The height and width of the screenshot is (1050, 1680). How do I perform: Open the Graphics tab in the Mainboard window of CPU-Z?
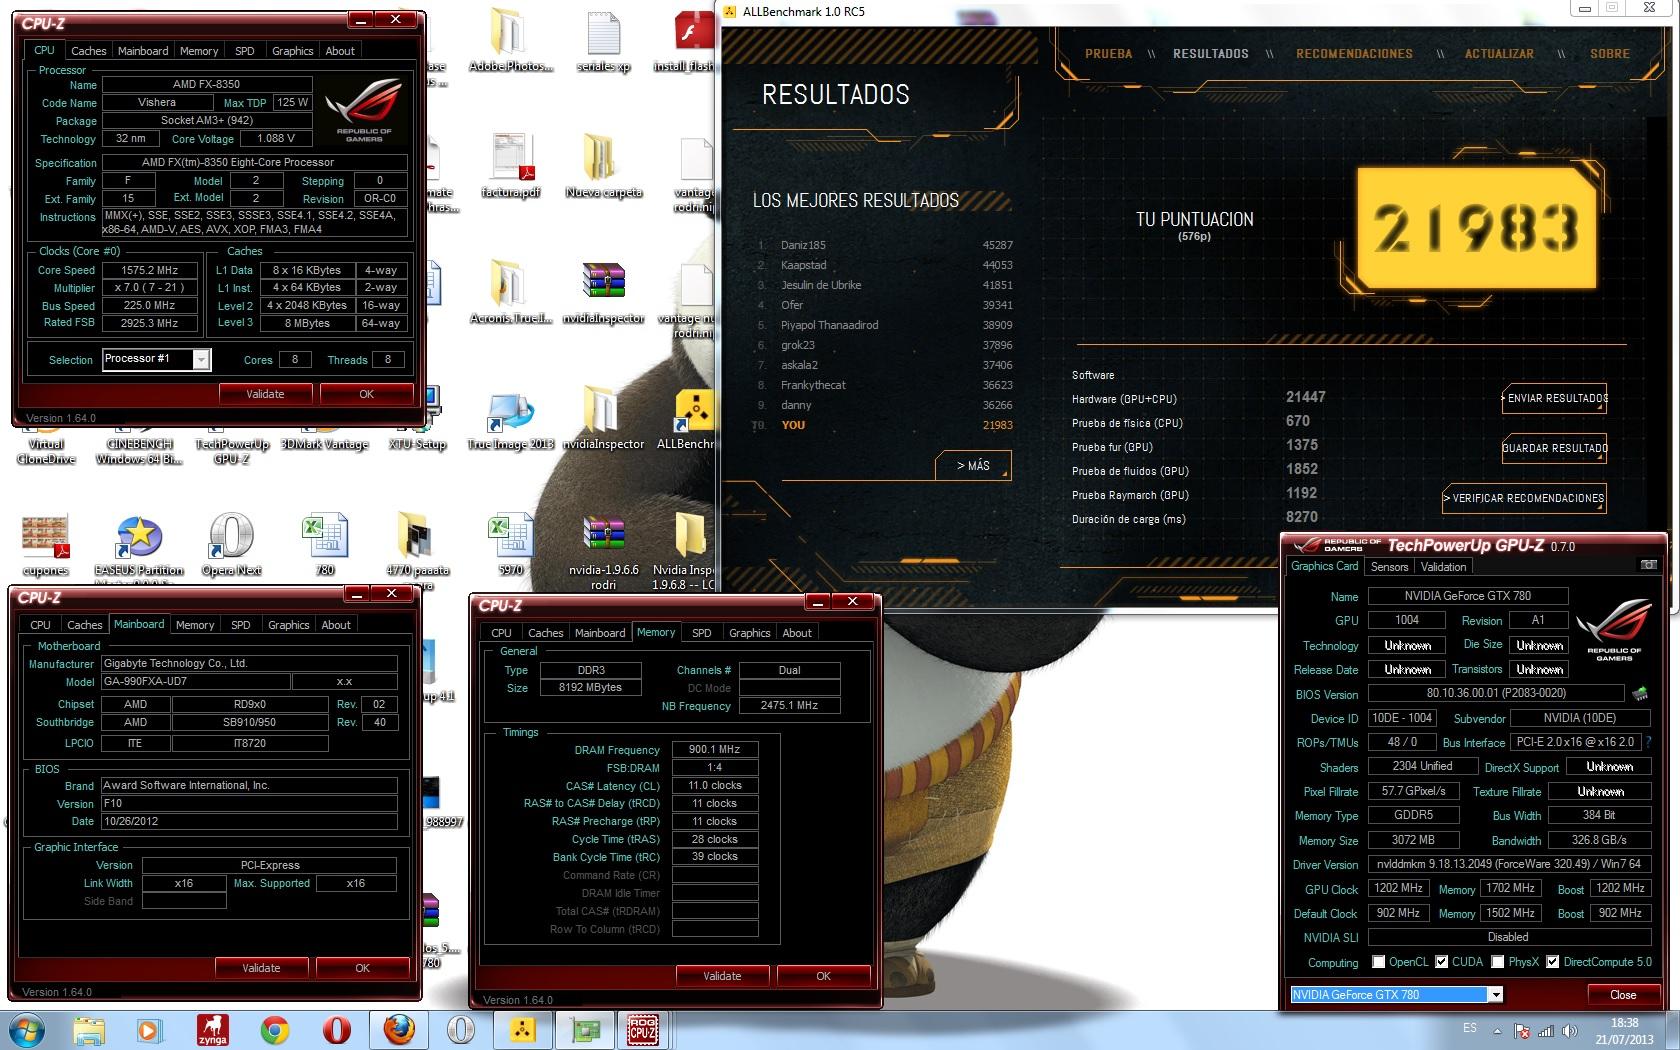coord(289,625)
